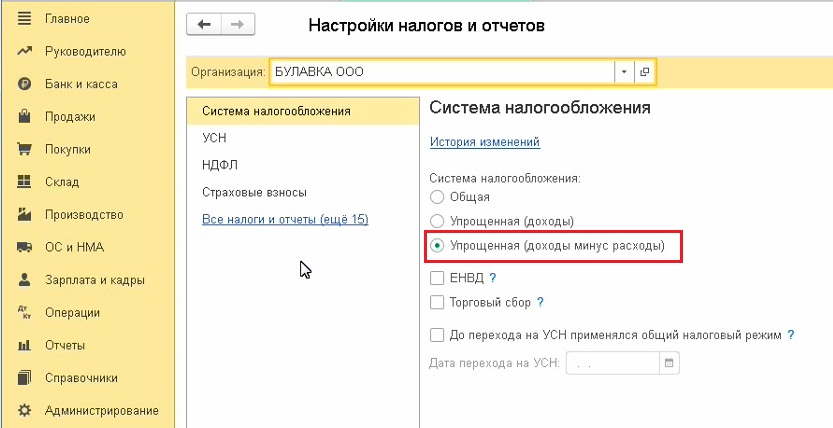Click the back navigation arrow
The height and width of the screenshot is (428, 833).
click(205, 25)
